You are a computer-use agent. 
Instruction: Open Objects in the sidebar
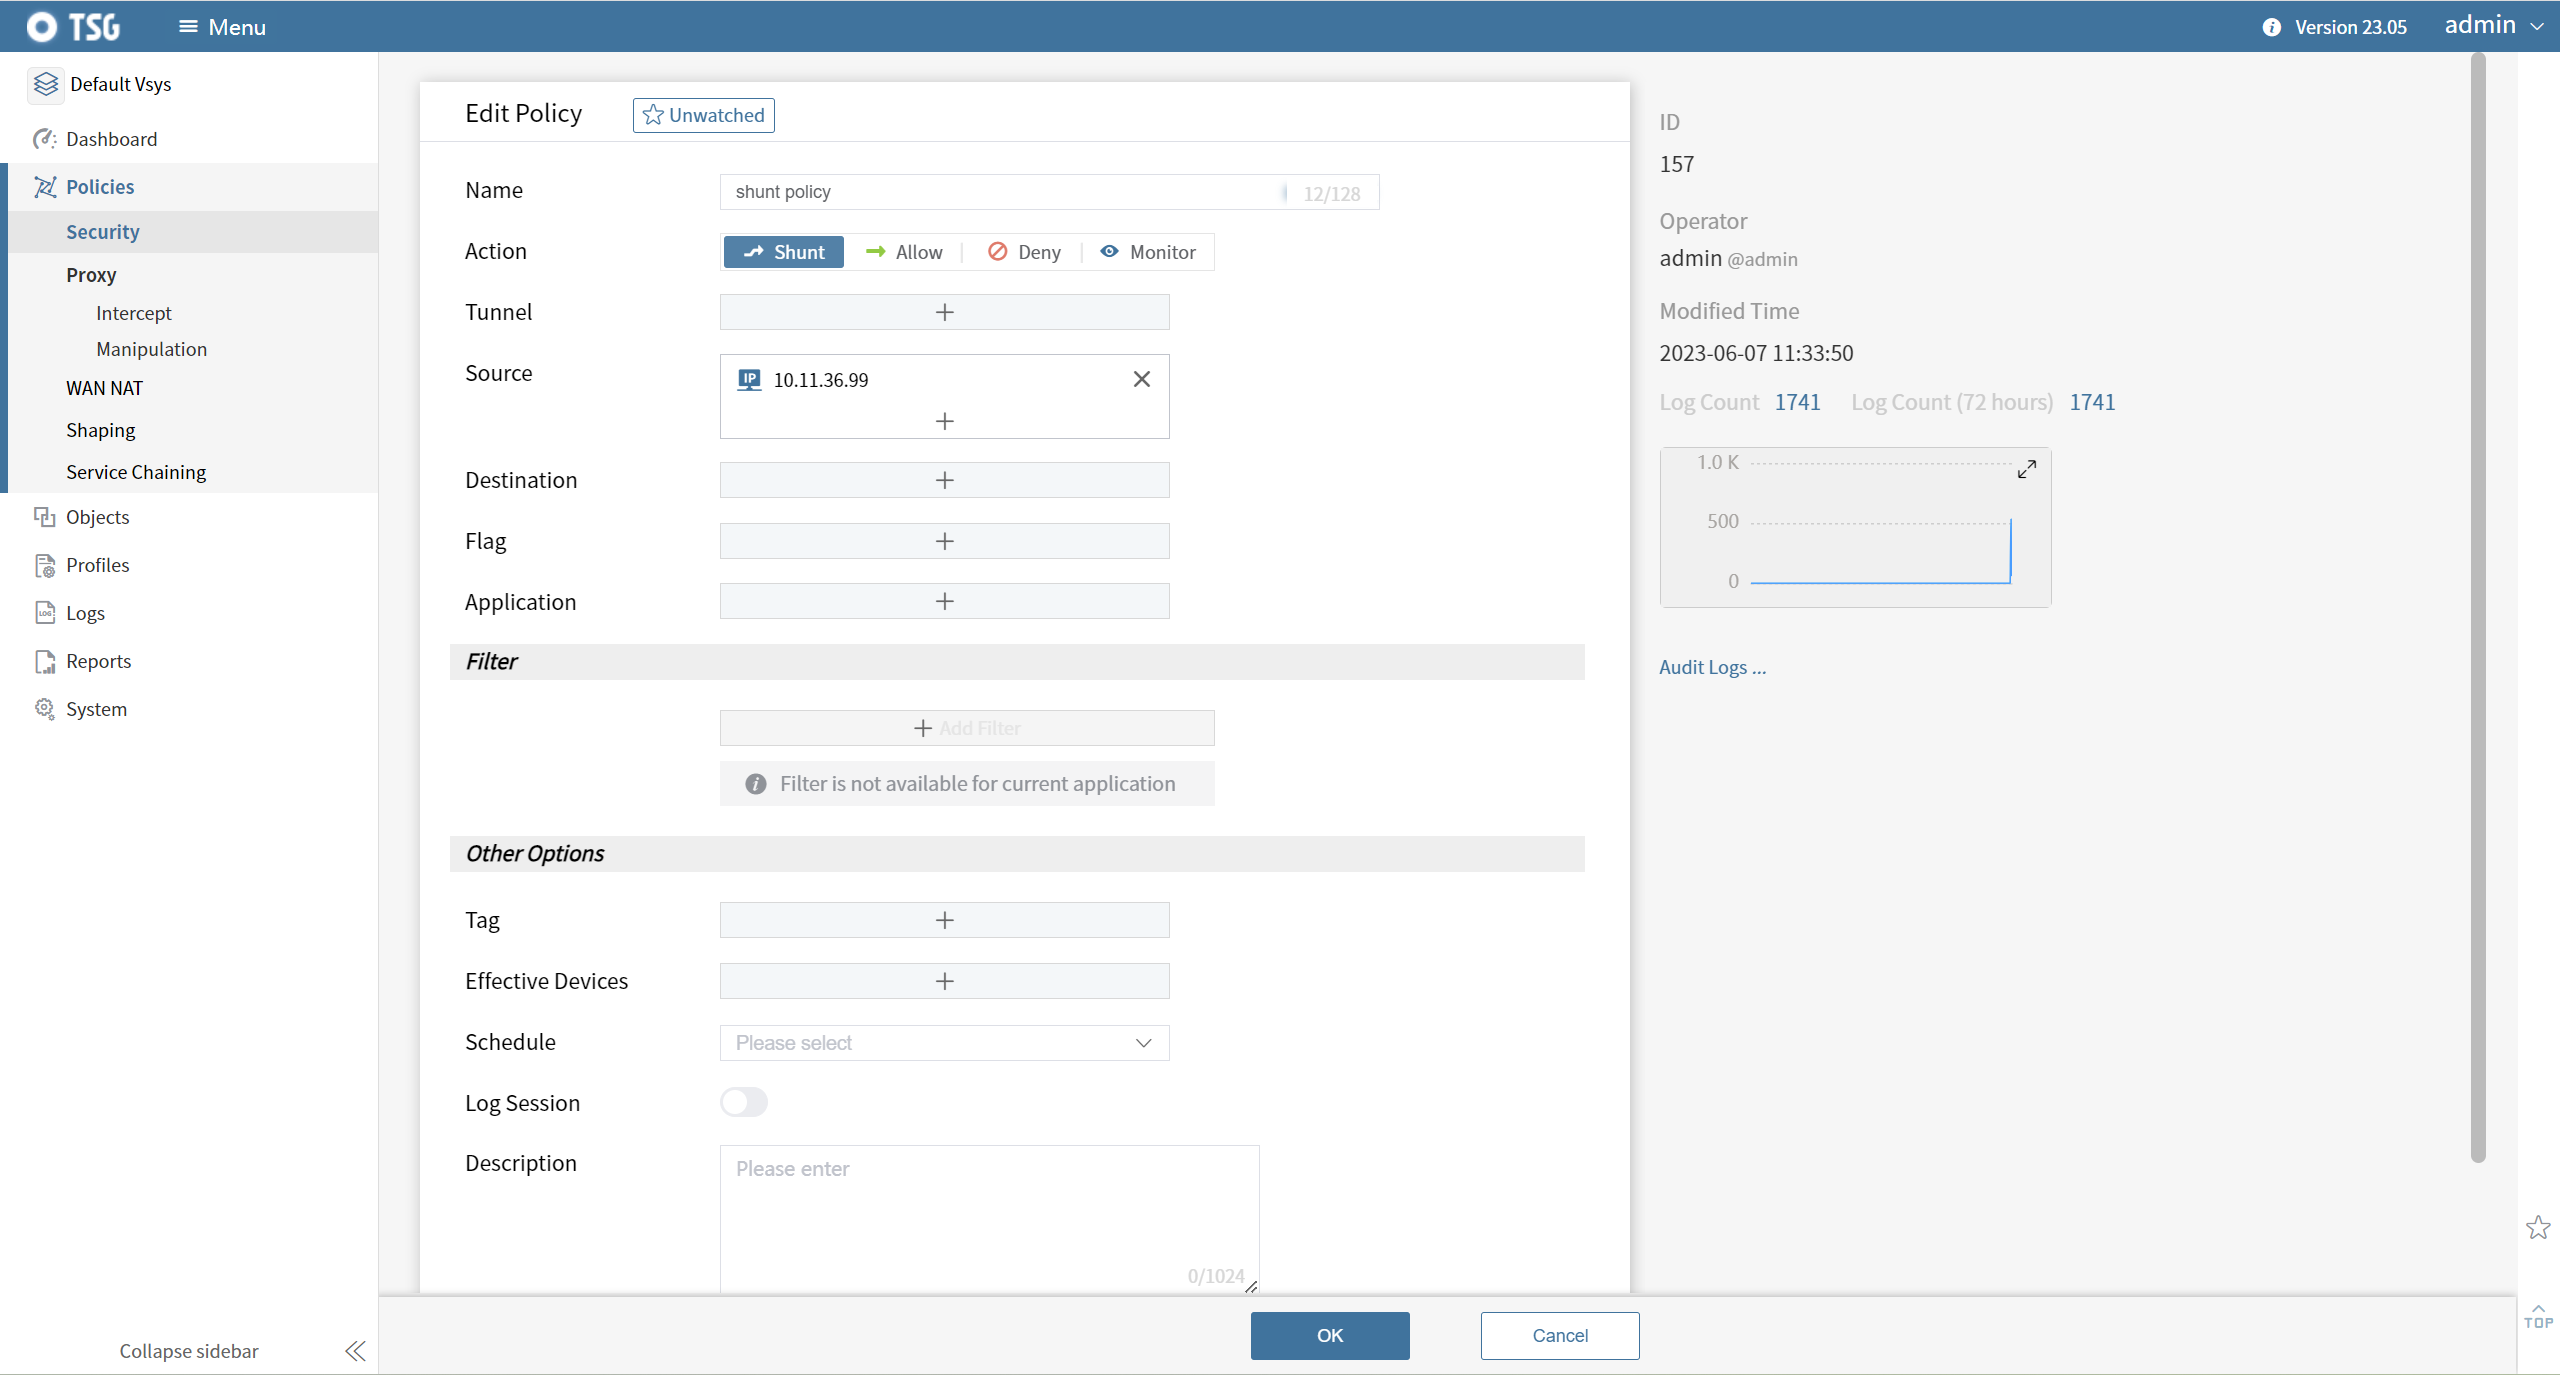97,517
